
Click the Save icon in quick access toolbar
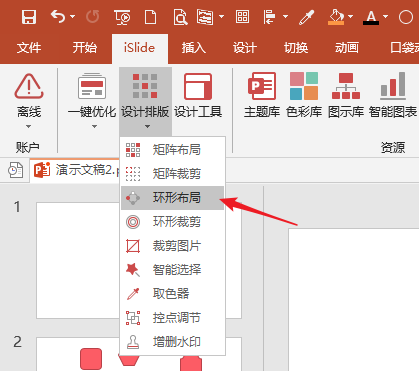tap(29, 16)
